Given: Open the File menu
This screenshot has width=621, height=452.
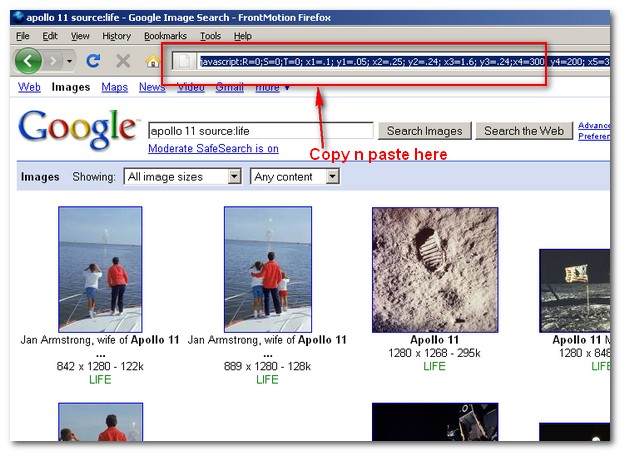Looking at the screenshot, I should point(23,36).
